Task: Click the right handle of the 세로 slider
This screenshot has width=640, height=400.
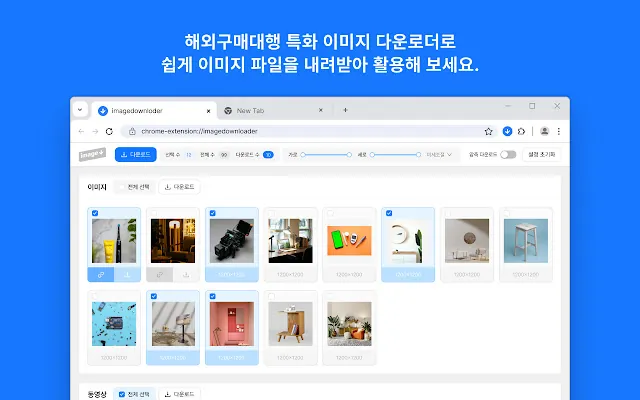Action: [418, 155]
